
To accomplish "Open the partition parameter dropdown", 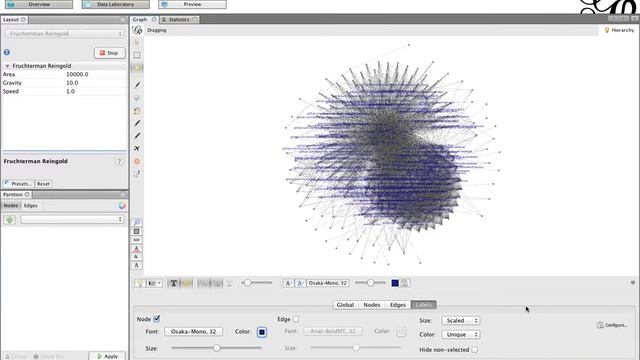I will pyautogui.click(x=72, y=220).
